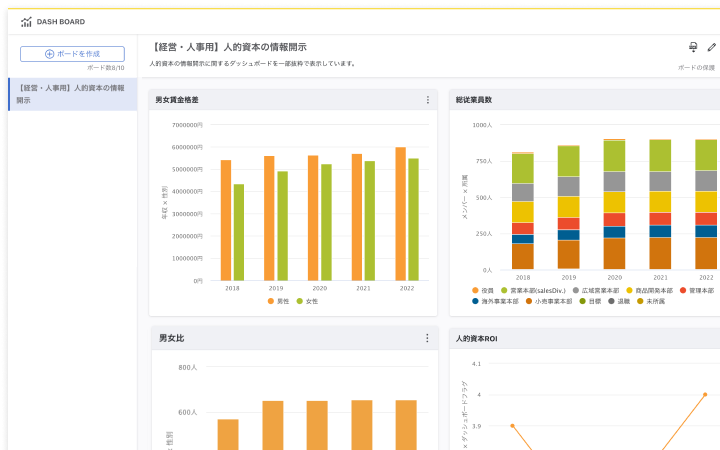Toggle the 商品開発本部 legend entry
Screen dimensions: 720x450
pyautogui.click(x=649, y=290)
